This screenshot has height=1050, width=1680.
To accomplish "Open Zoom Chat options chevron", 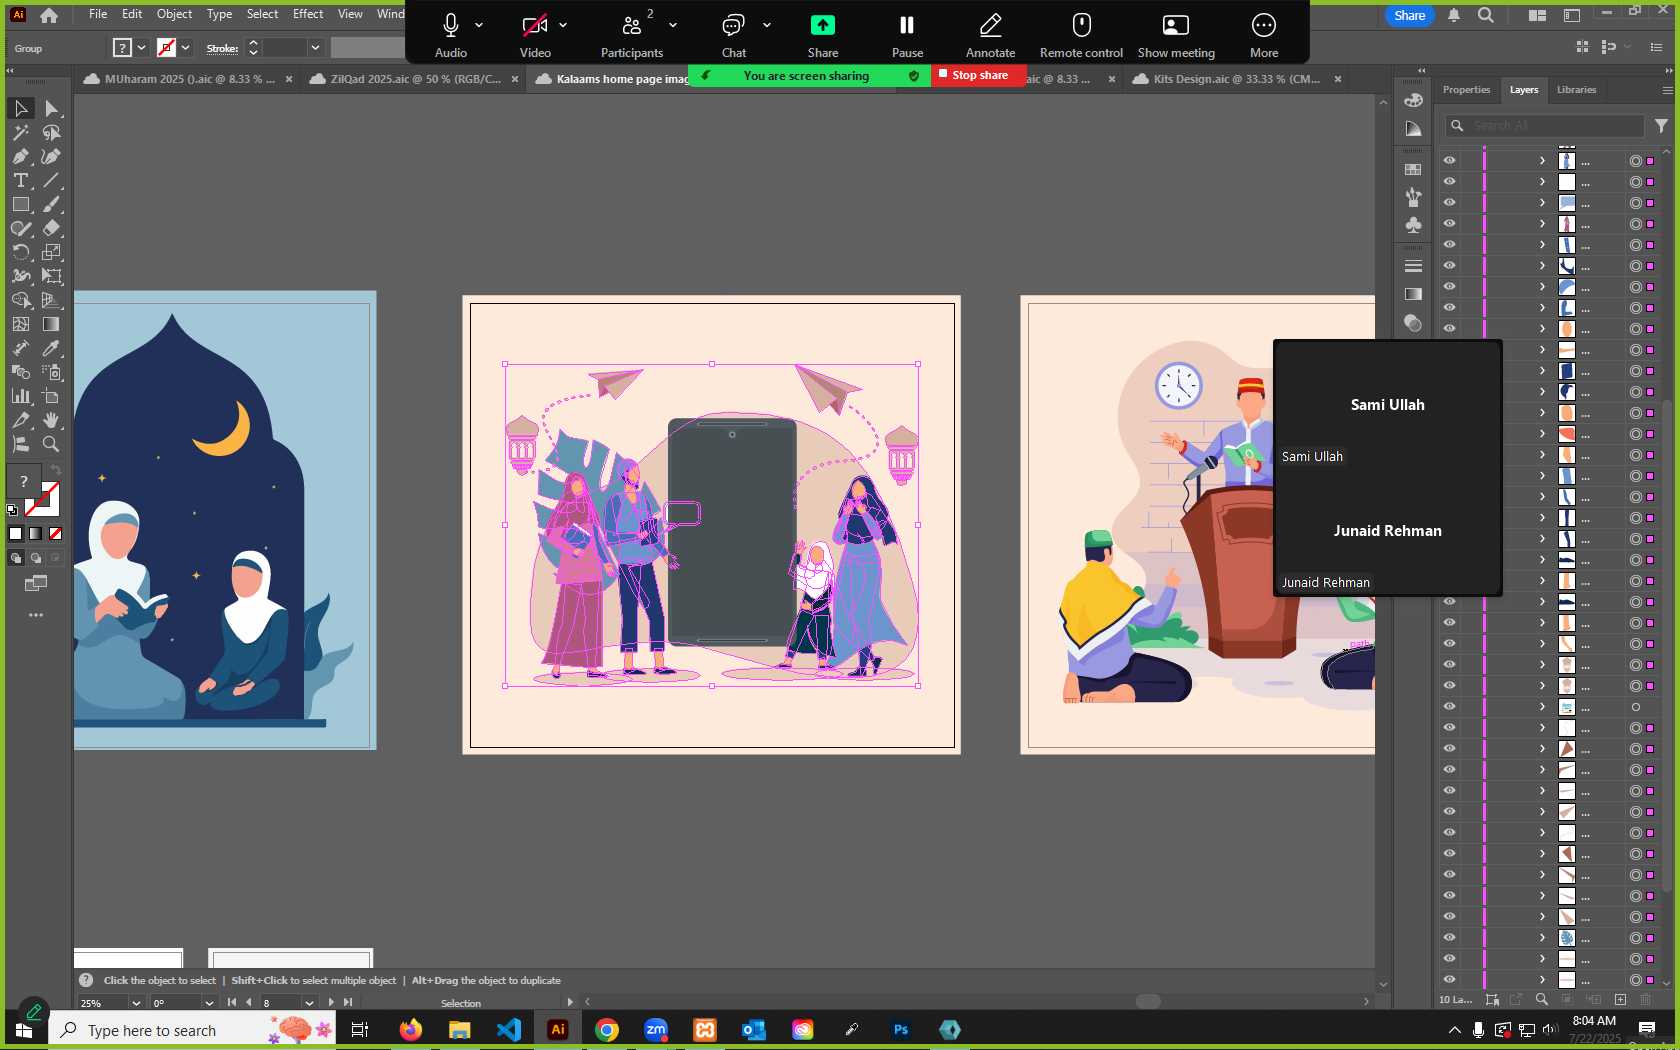I will 767,25.
